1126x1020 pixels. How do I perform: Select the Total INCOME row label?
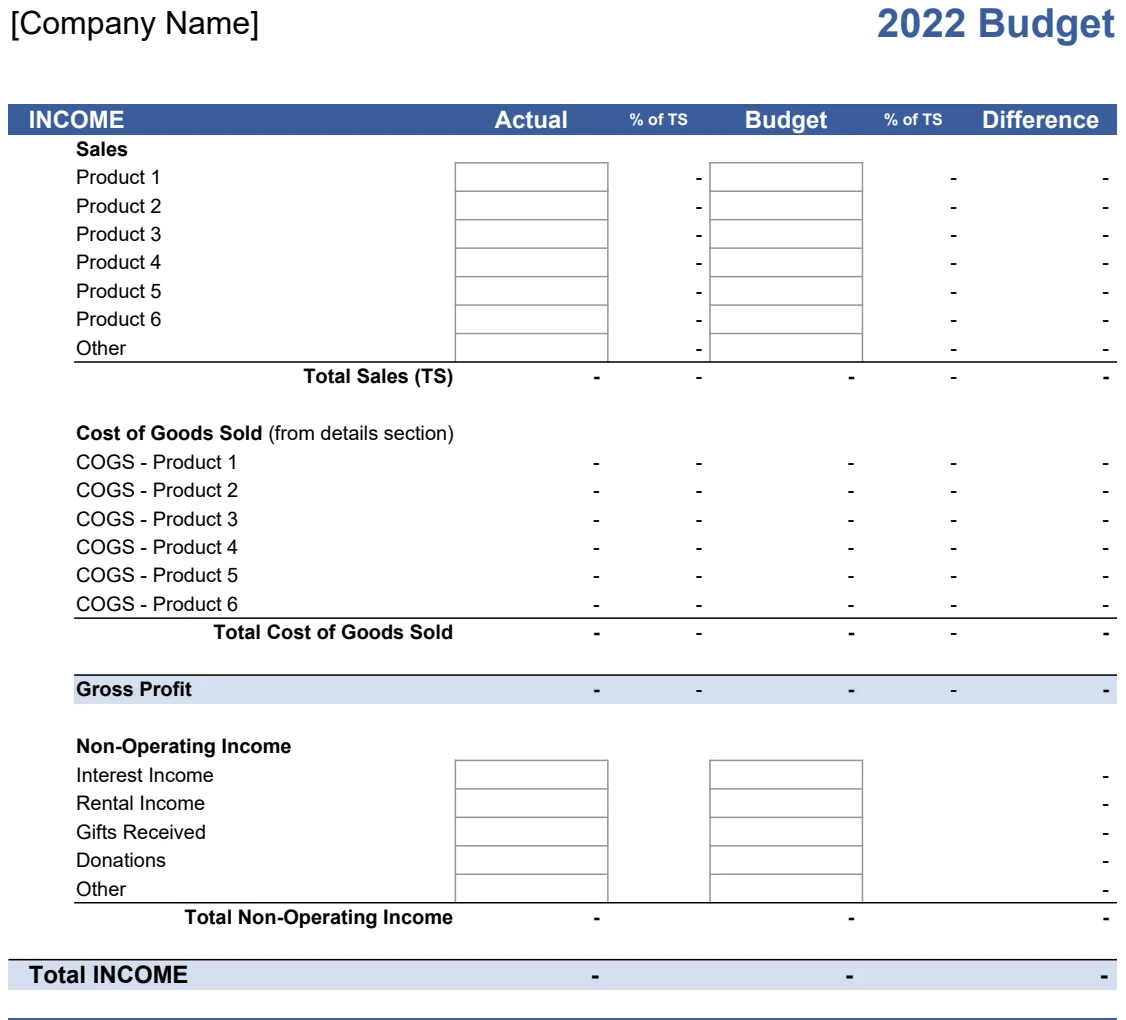point(108,975)
